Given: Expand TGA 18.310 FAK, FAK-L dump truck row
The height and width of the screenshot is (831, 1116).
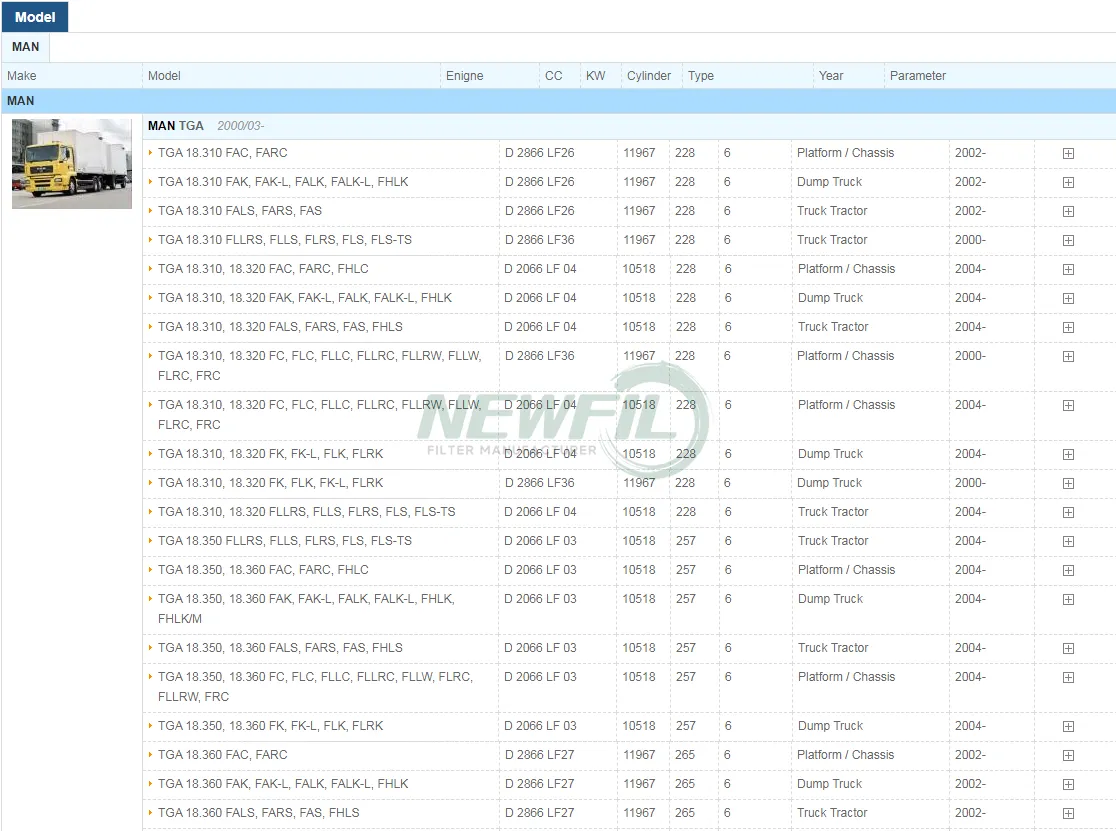Looking at the screenshot, I should (1068, 183).
